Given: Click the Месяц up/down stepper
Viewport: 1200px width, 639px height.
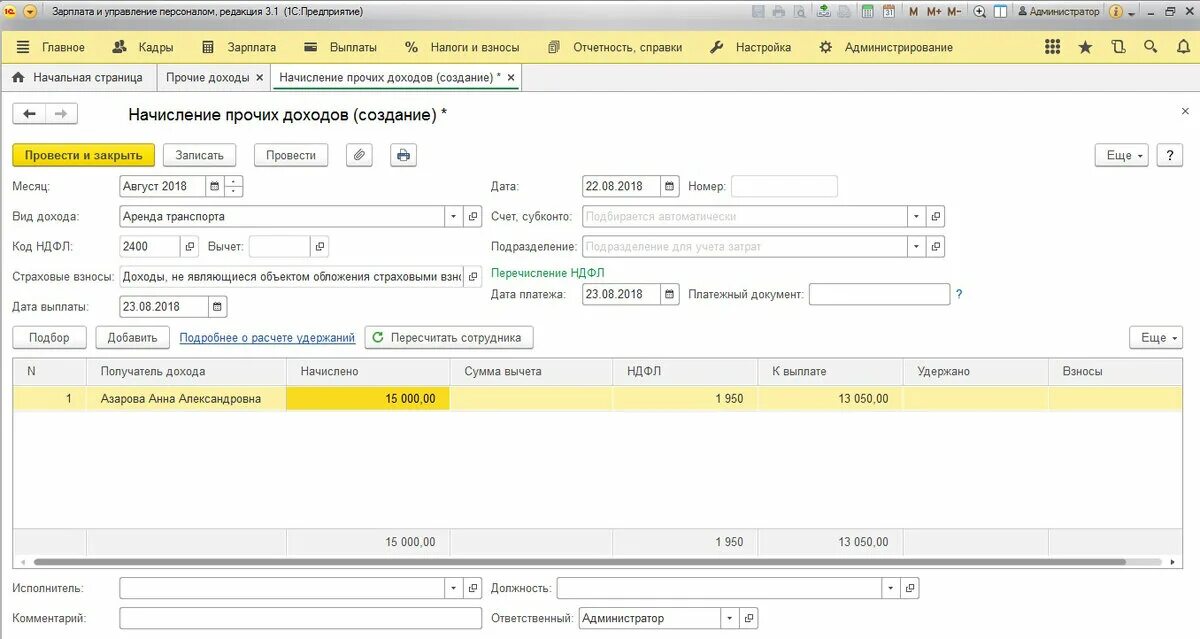Looking at the screenshot, I should (234, 186).
